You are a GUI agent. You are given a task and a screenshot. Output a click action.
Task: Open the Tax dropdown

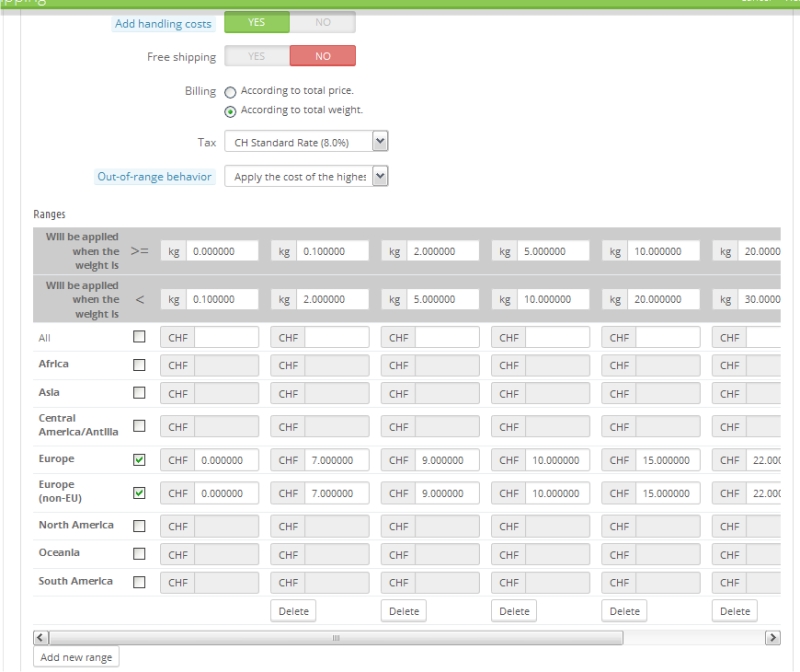[306, 142]
